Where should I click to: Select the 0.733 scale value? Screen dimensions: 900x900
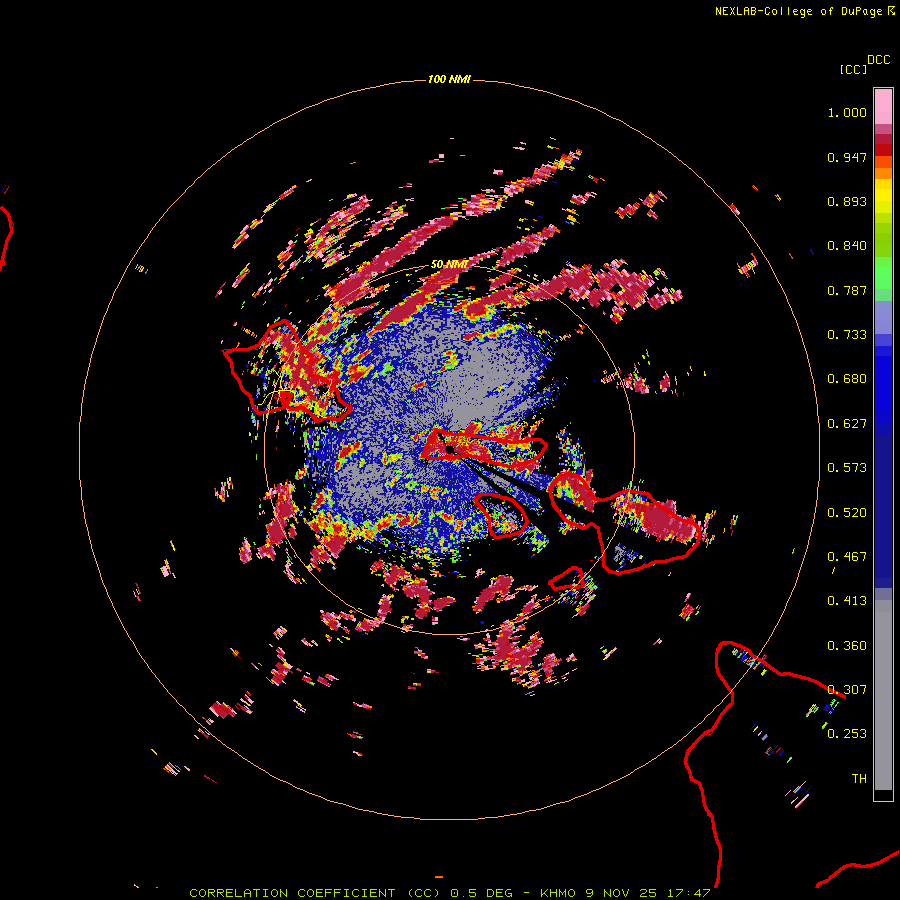point(847,335)
